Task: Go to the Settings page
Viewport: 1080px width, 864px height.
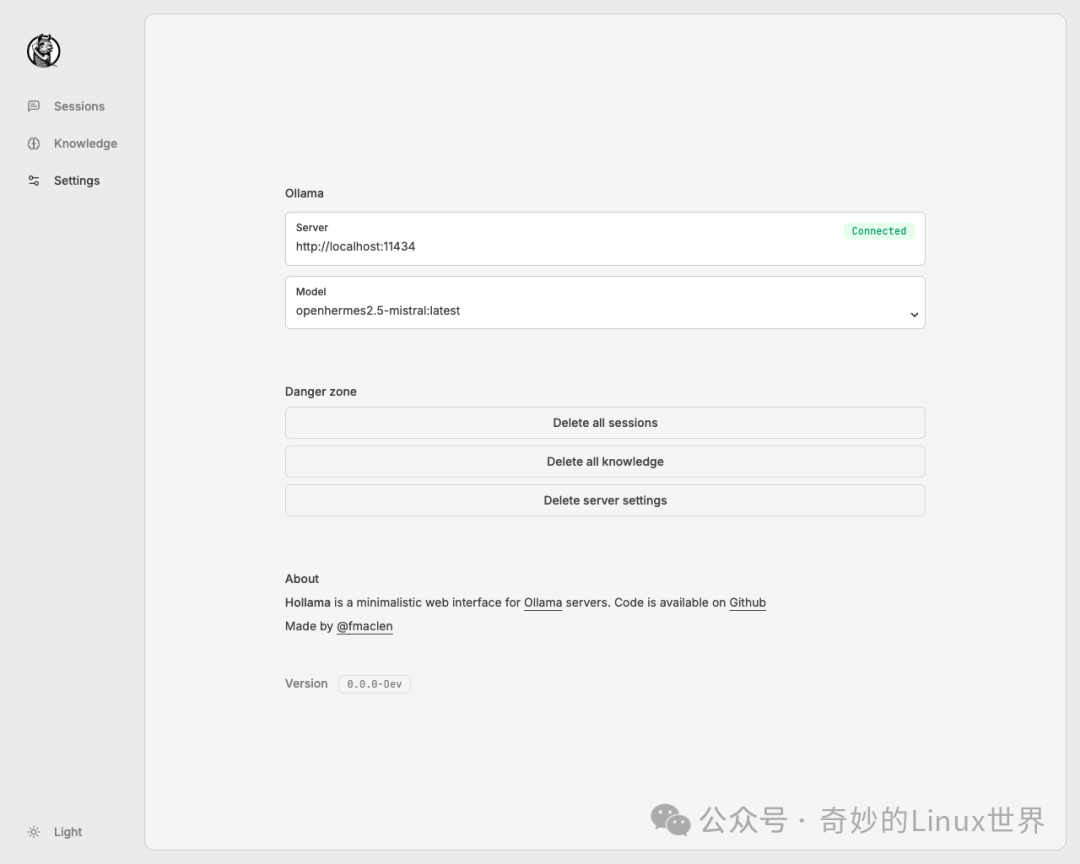Action: (x=76, y=181)
